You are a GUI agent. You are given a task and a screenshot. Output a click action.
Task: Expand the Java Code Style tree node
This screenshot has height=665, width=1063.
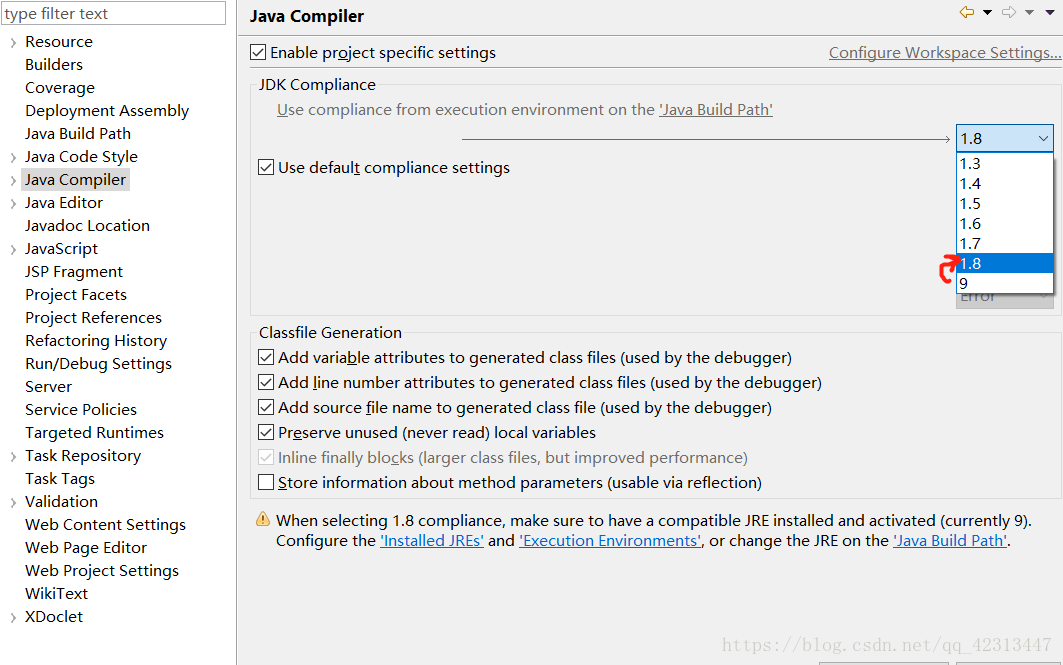tap(13, 157)
